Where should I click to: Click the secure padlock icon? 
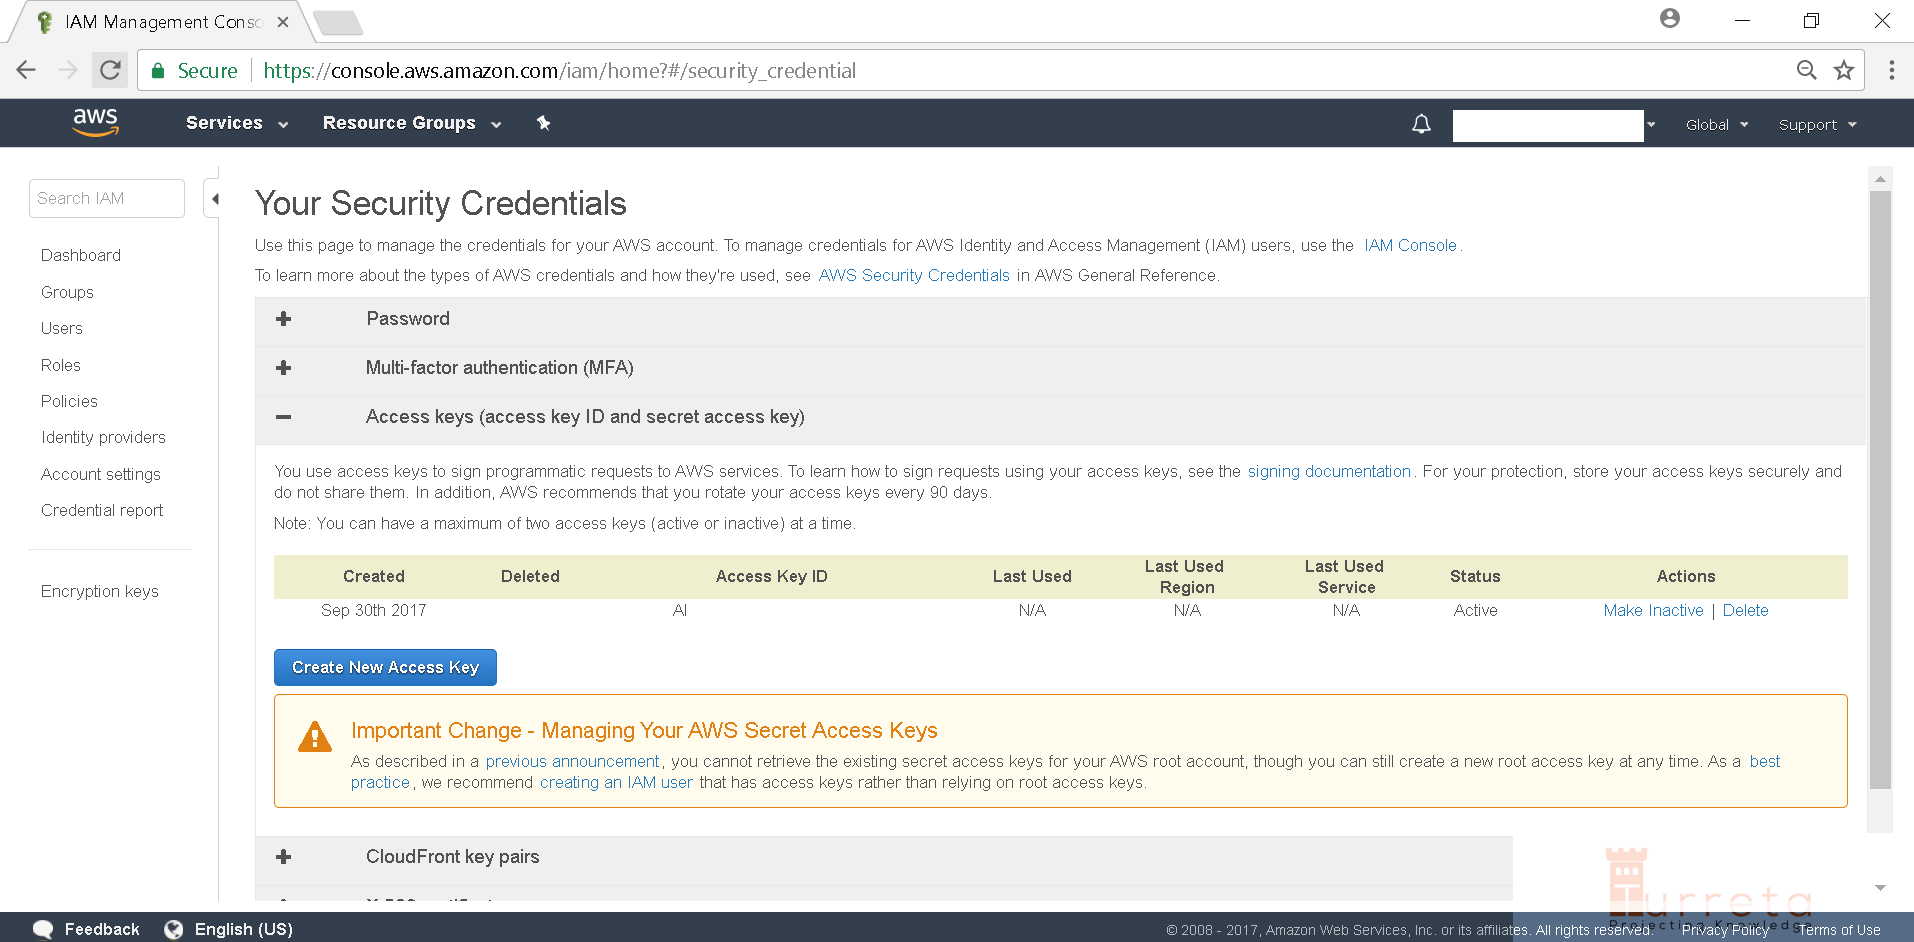158,70
